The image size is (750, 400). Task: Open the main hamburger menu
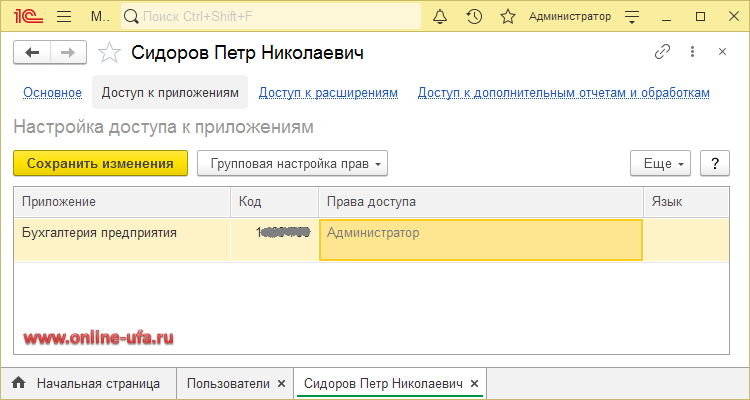point(64,16)
